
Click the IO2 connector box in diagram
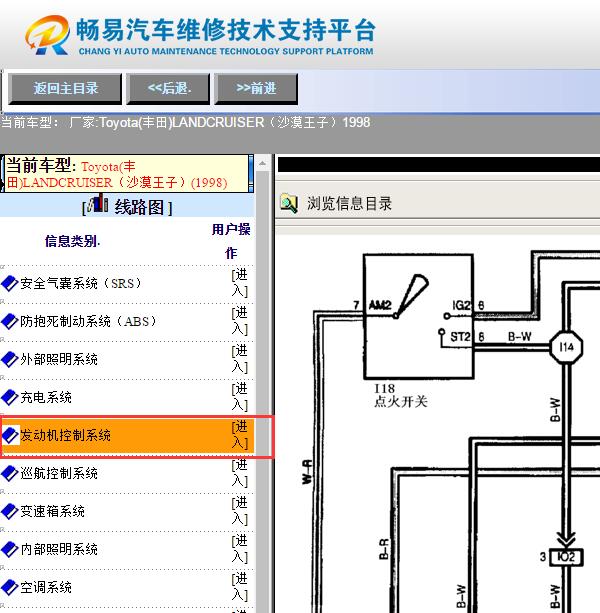pos(566,557)
